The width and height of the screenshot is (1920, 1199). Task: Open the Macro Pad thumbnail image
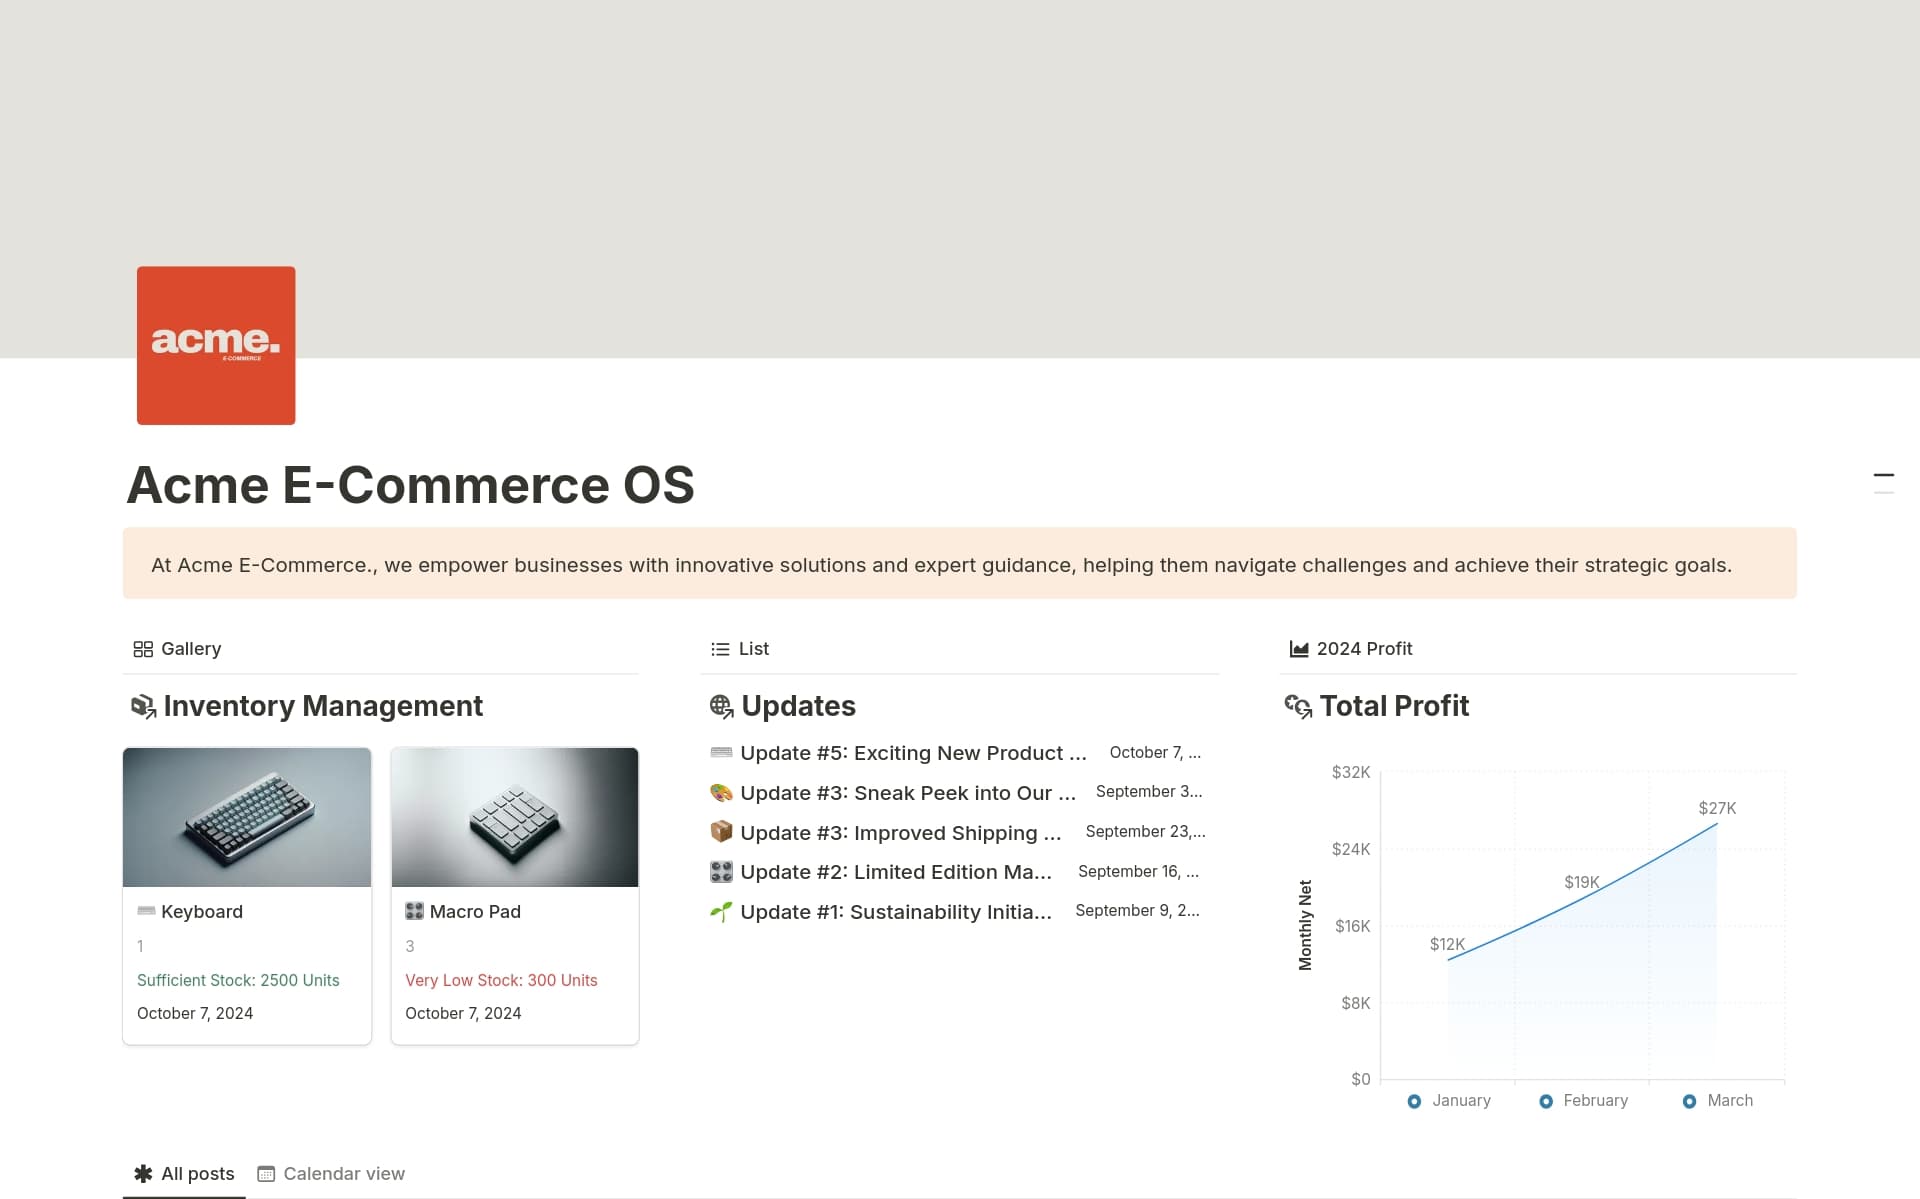click(x=515, y=817)
